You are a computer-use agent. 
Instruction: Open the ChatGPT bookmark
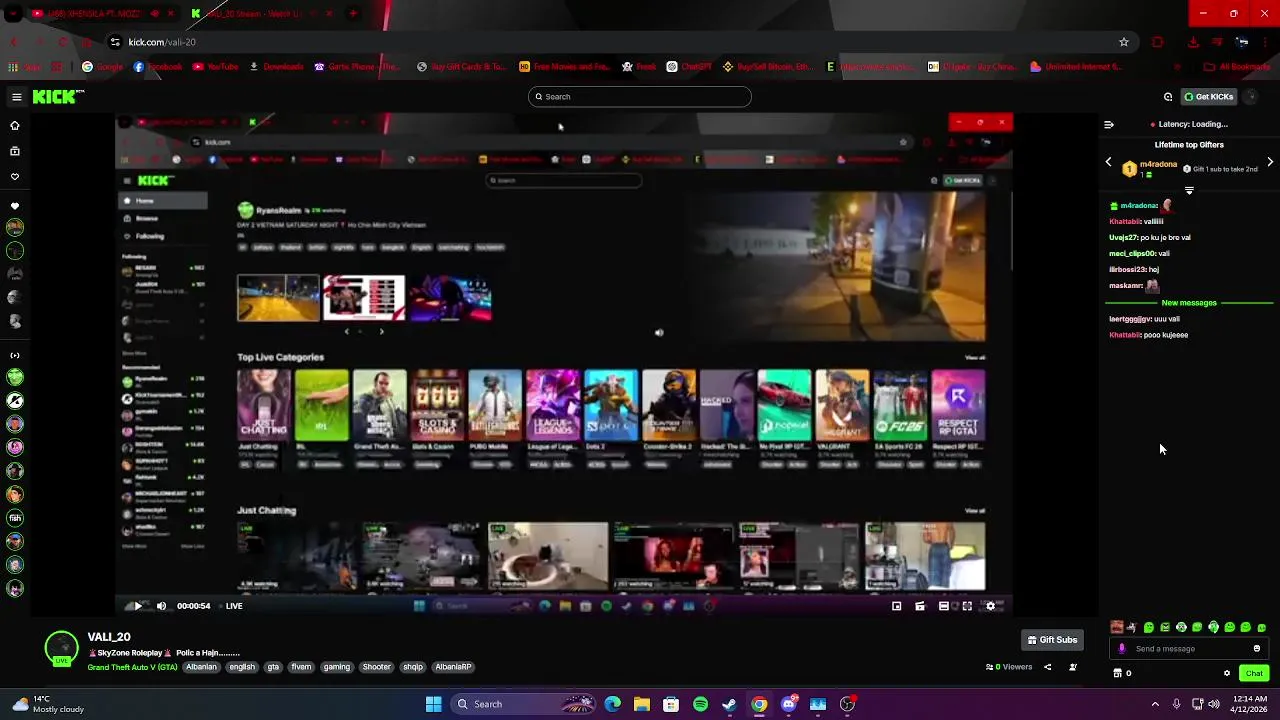tap(689, 67)
